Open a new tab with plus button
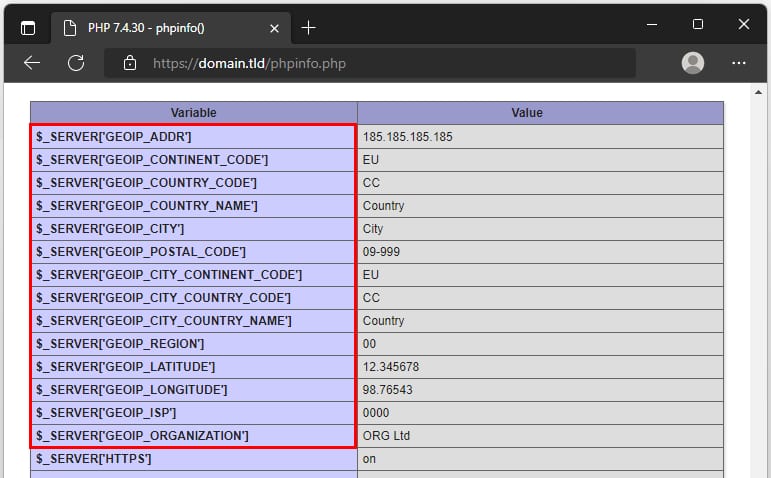Viewport: 771px width, 478px height. [x=308, y=27]
